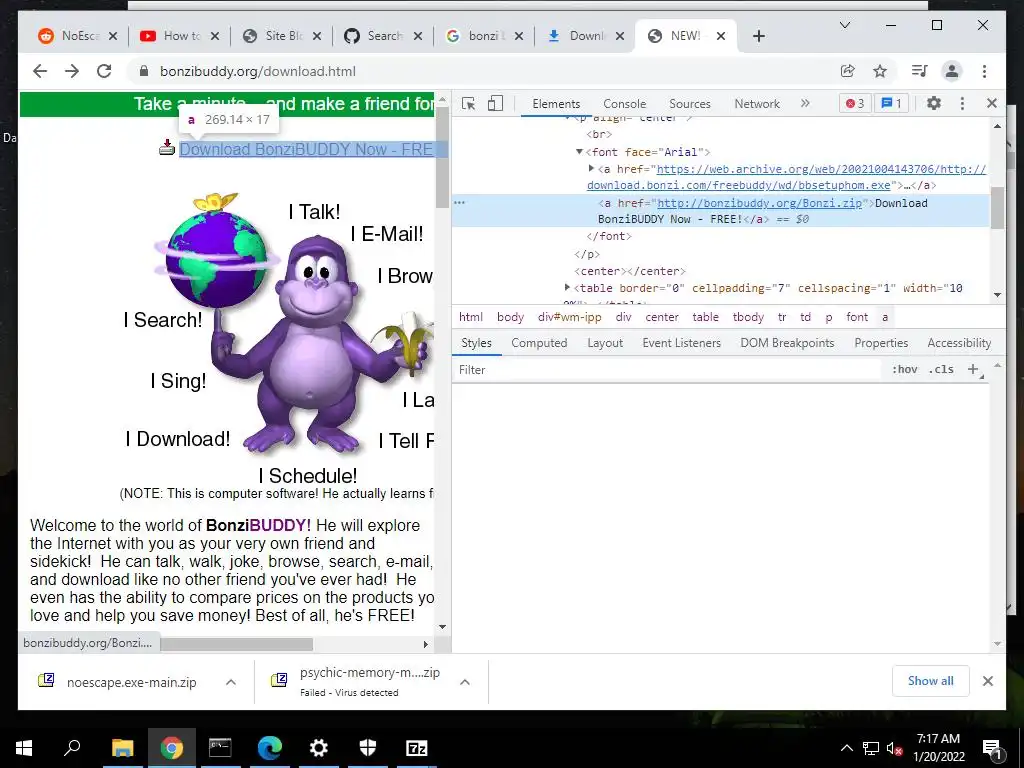Go forward using the browser forward arrow
This screenshot has width=1024, height=768.
72,71
